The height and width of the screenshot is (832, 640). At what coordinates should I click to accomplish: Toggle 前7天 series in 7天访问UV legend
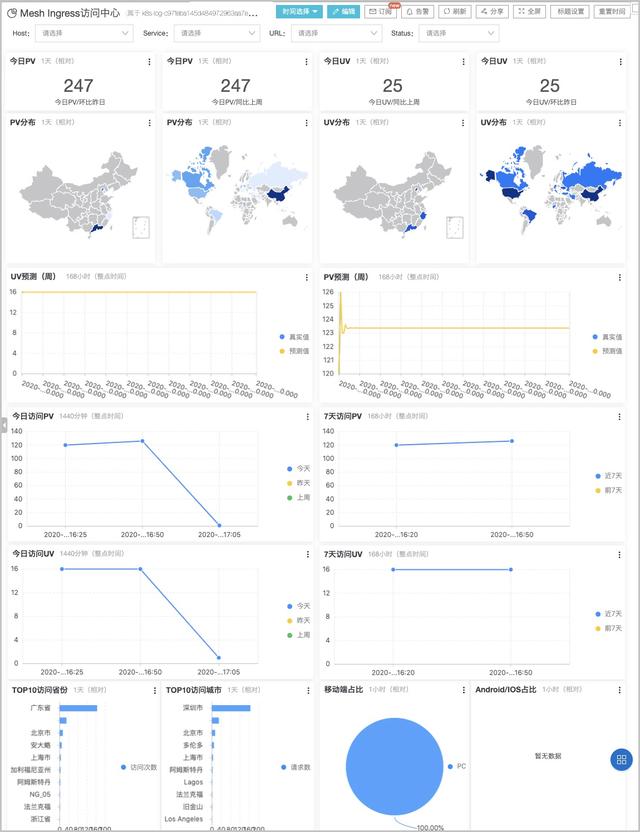[609, 628]
